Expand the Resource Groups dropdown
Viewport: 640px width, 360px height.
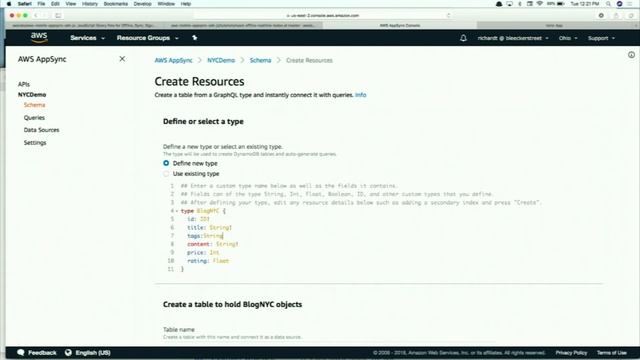tap(147, 38)
